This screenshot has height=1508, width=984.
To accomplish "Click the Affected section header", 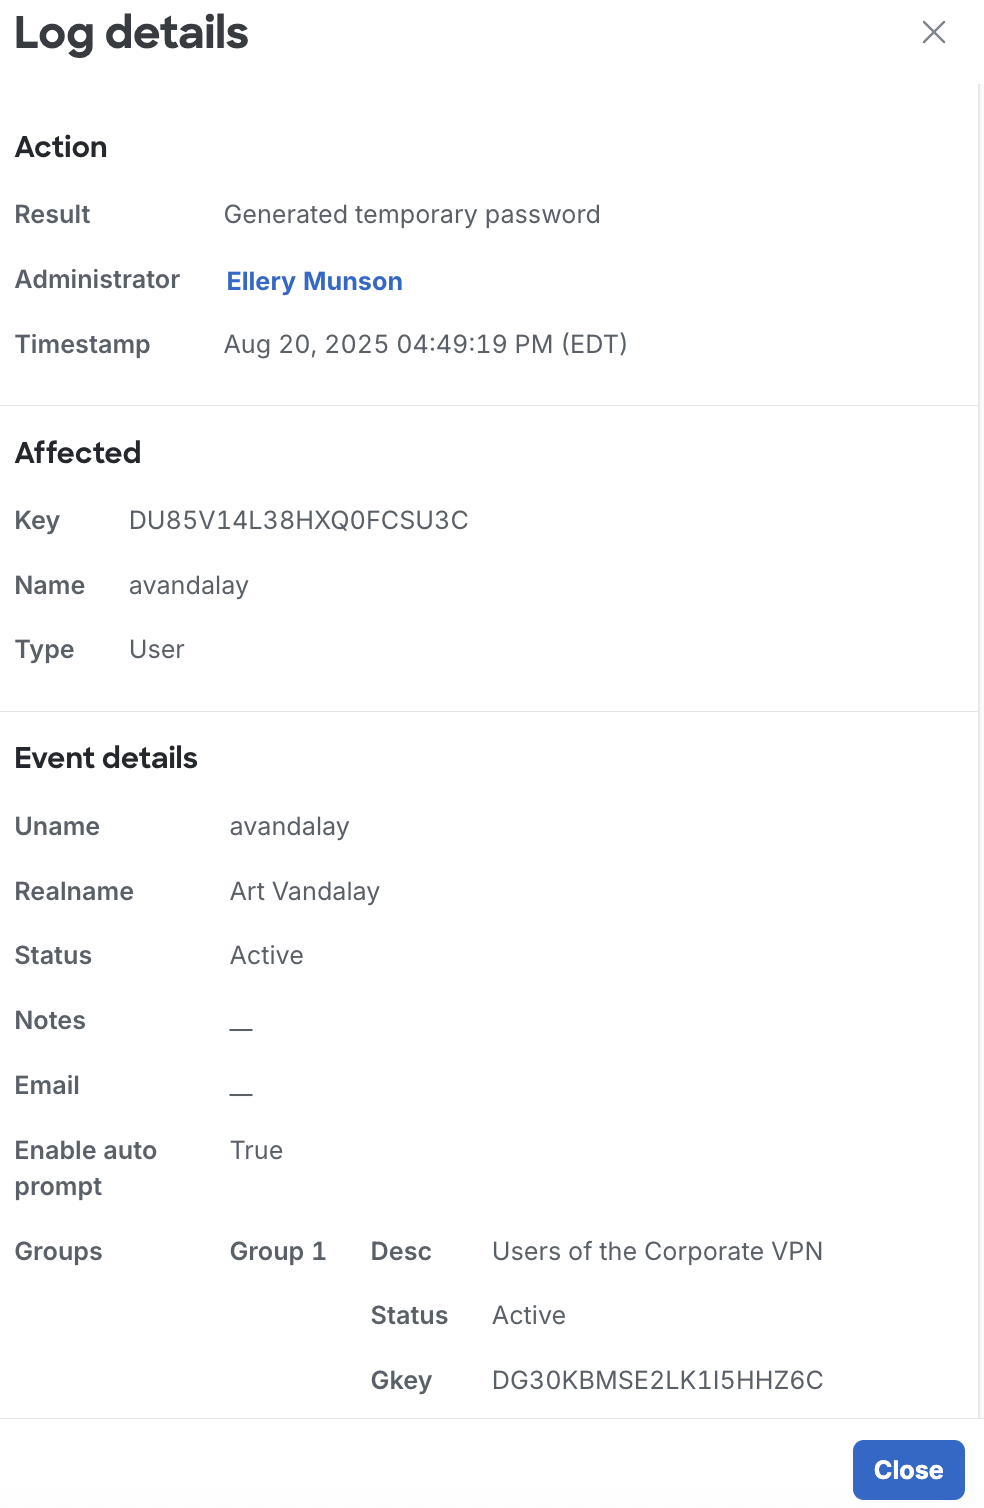I will tap(78, 453).
